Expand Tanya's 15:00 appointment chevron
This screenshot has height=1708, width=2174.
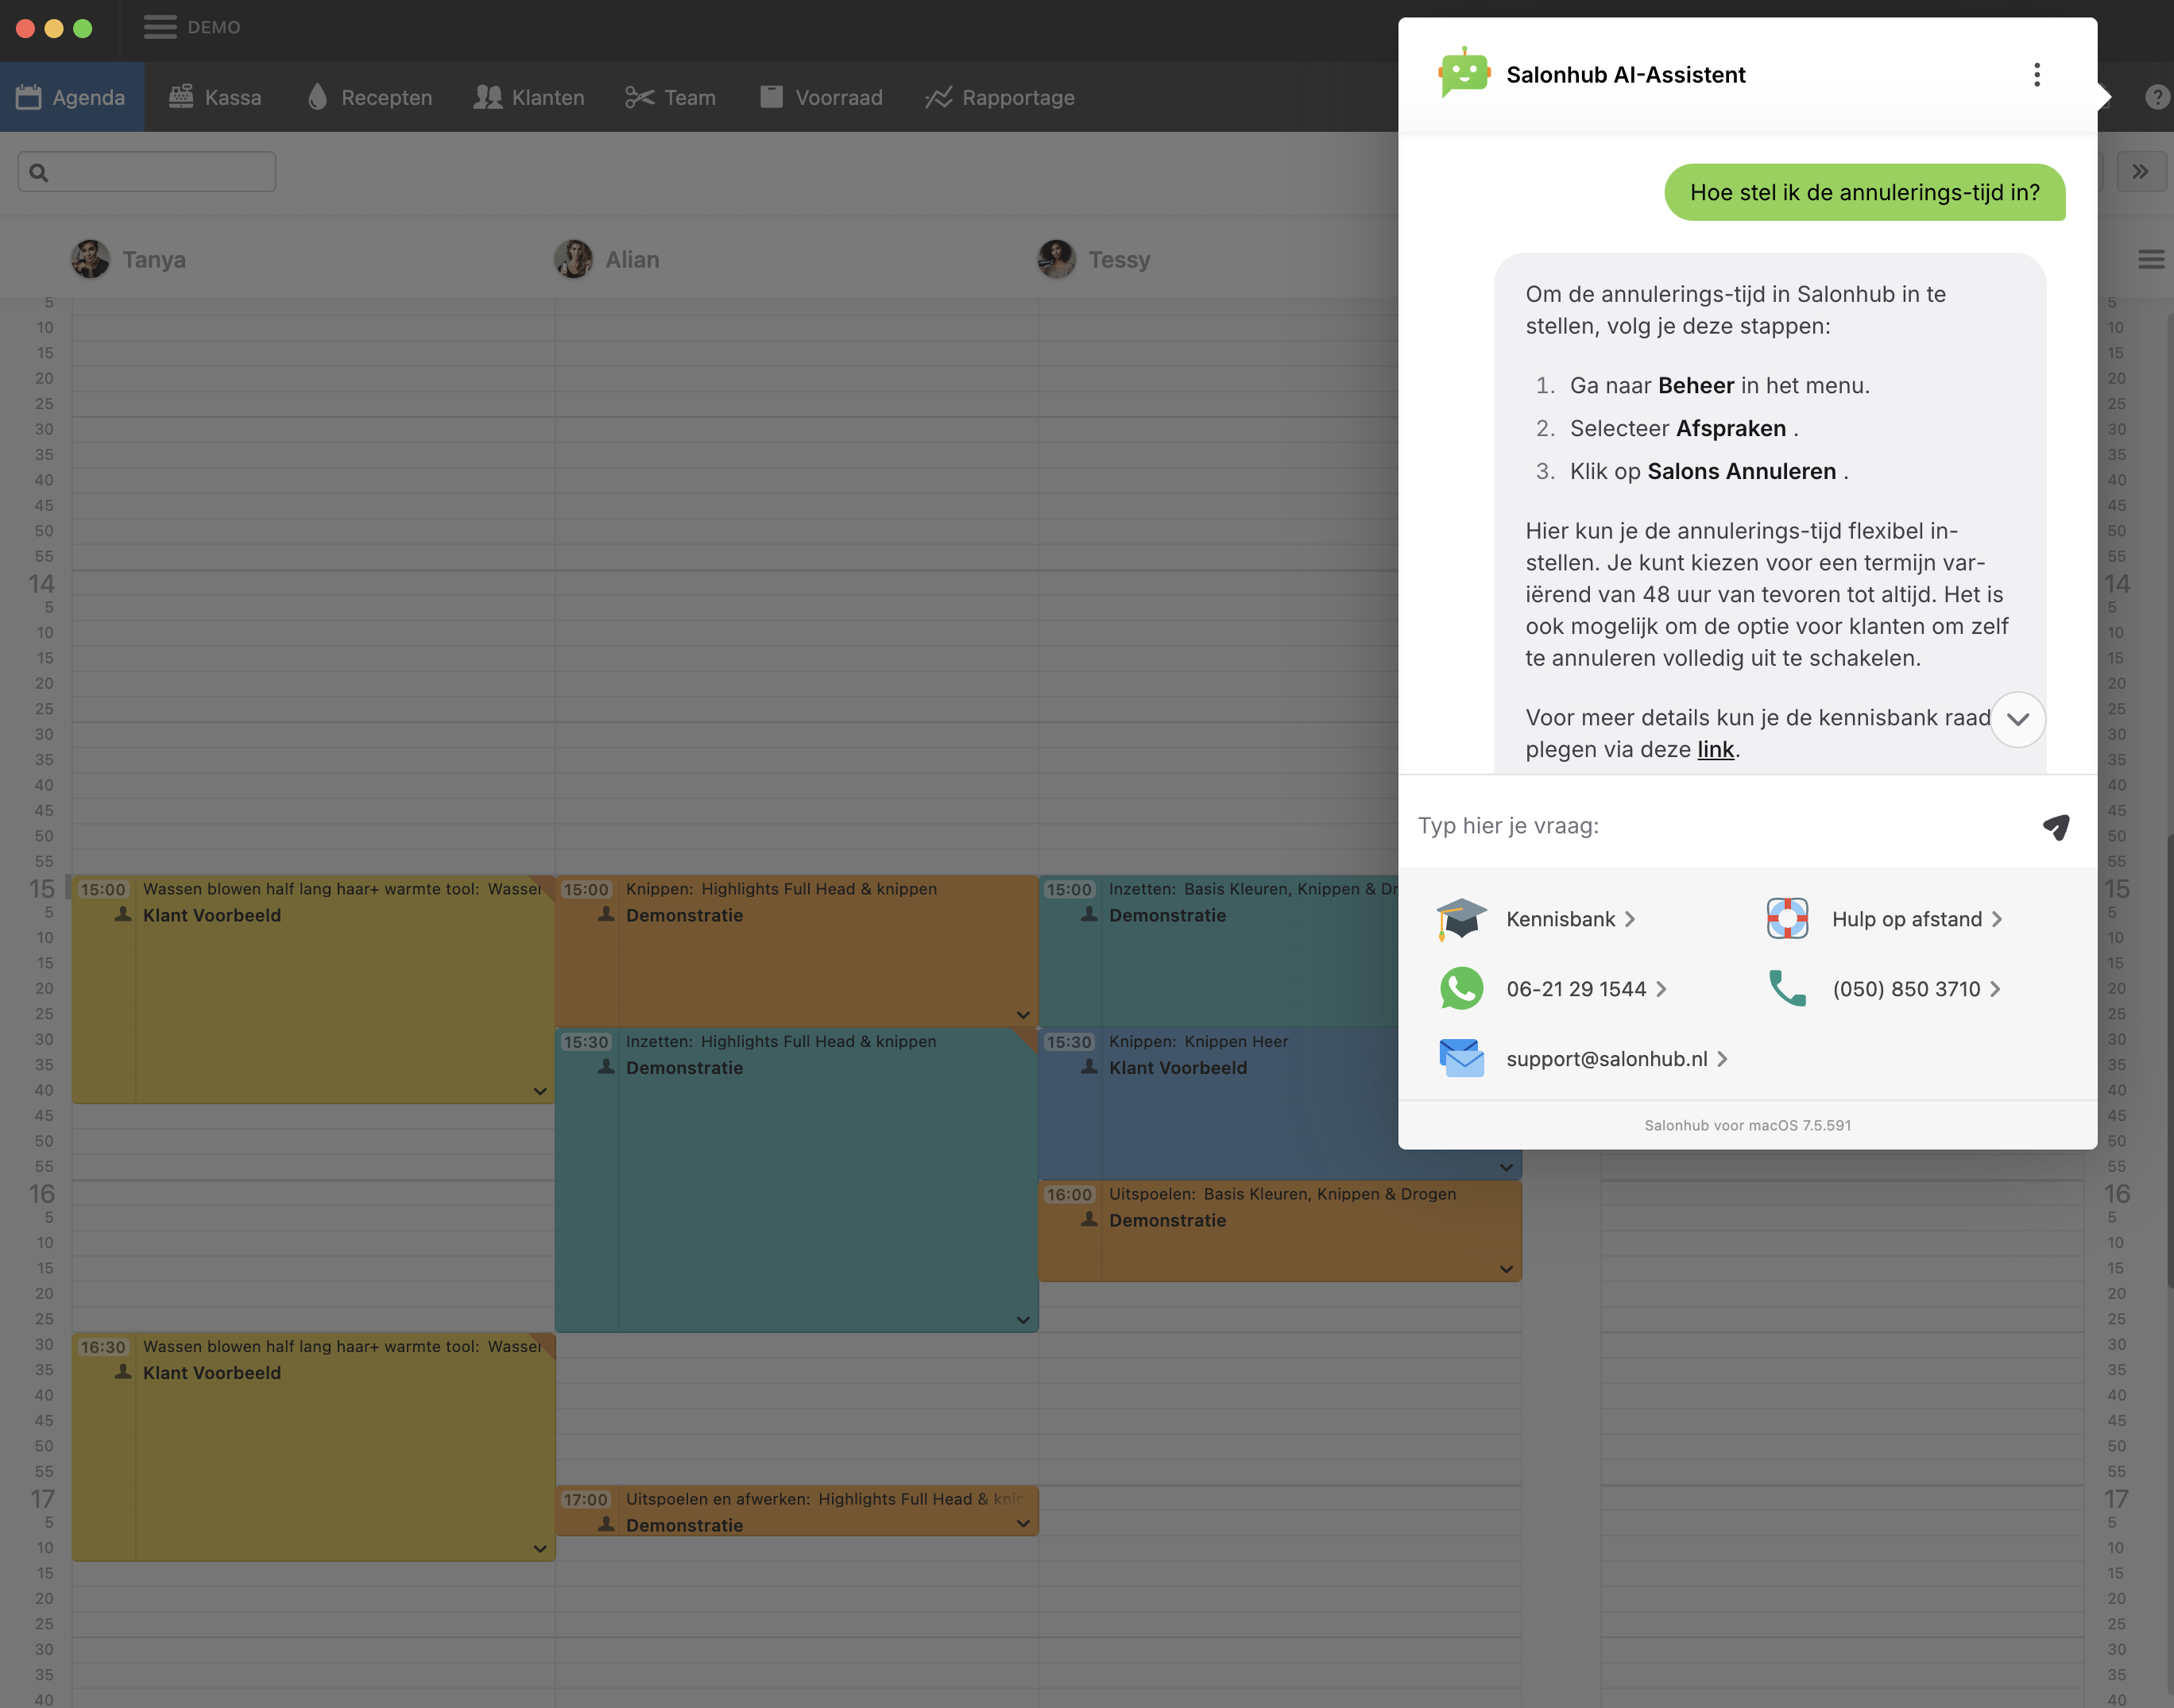(x=540, y=1091)
